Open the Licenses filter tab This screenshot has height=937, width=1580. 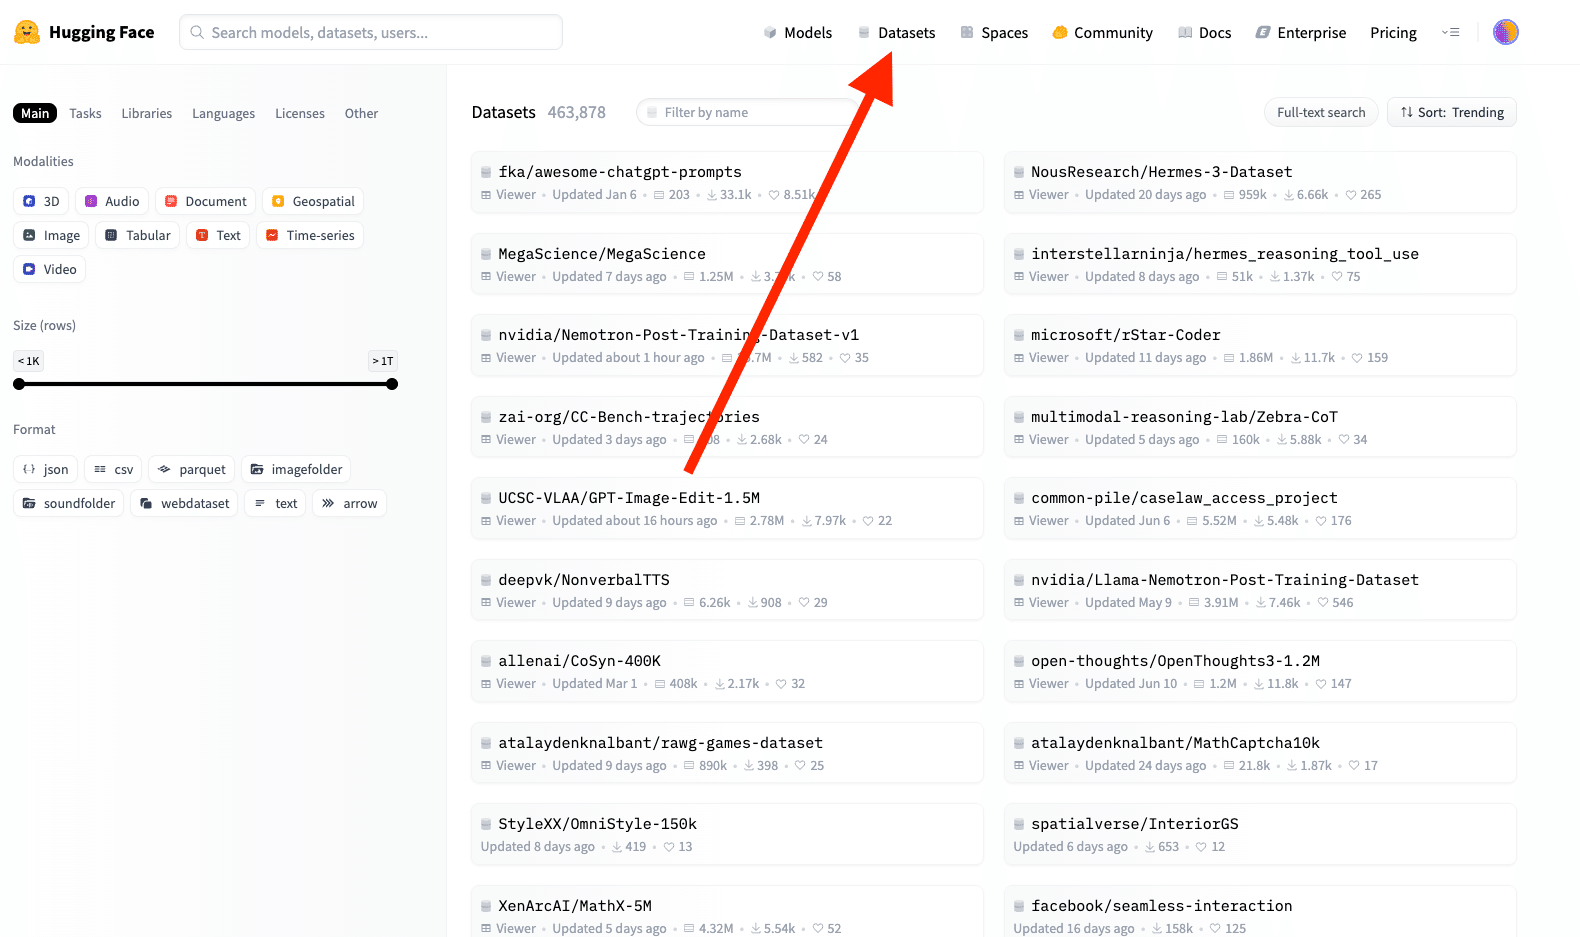pos(299,113)
